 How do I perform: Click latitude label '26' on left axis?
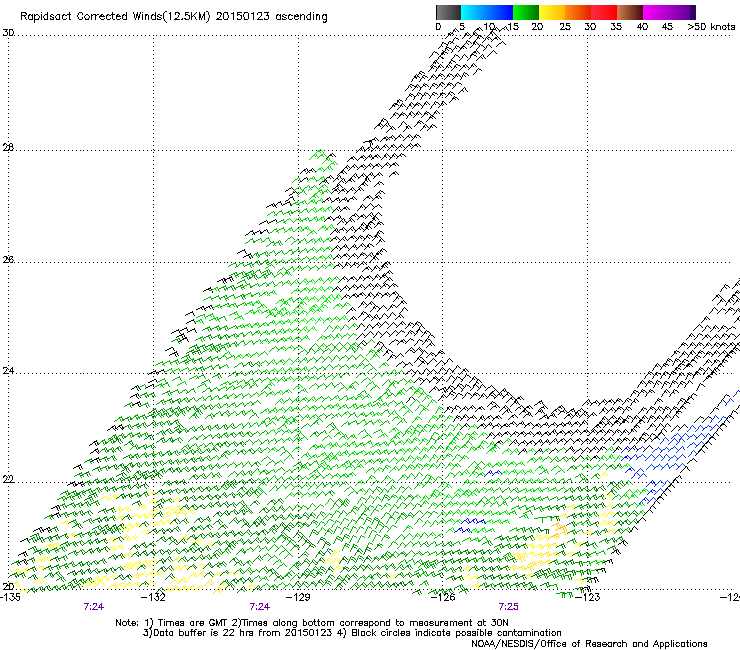pyautogui.click(x=8, y=260)
